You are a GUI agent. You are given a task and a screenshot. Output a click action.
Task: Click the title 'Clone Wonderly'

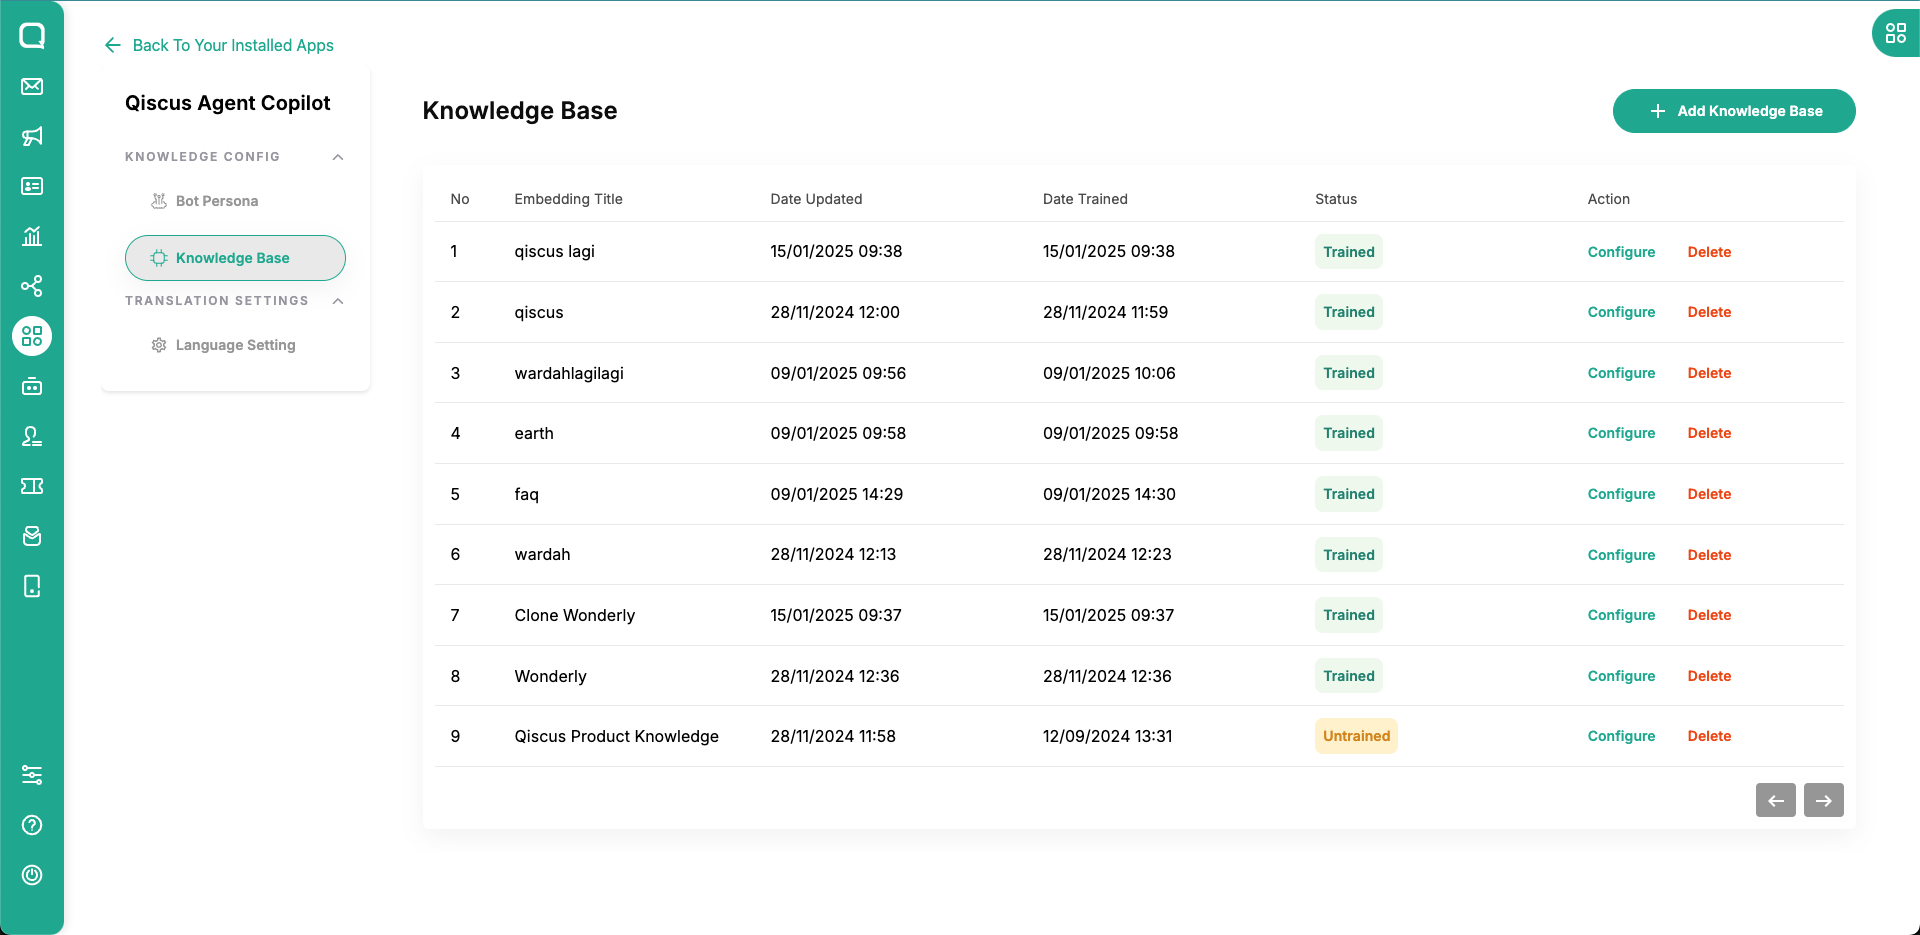pyautogui.click(x=574, y=615)
